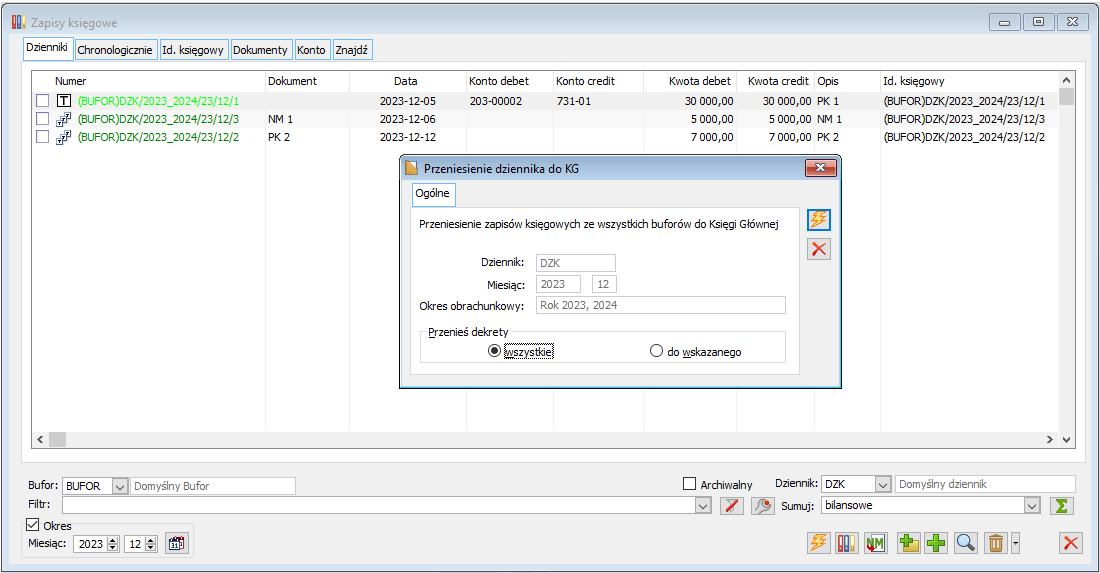The image size is (1100, 573).
Task: Click the horizontal scrollbar right arrow
Action: (1049, 440)
